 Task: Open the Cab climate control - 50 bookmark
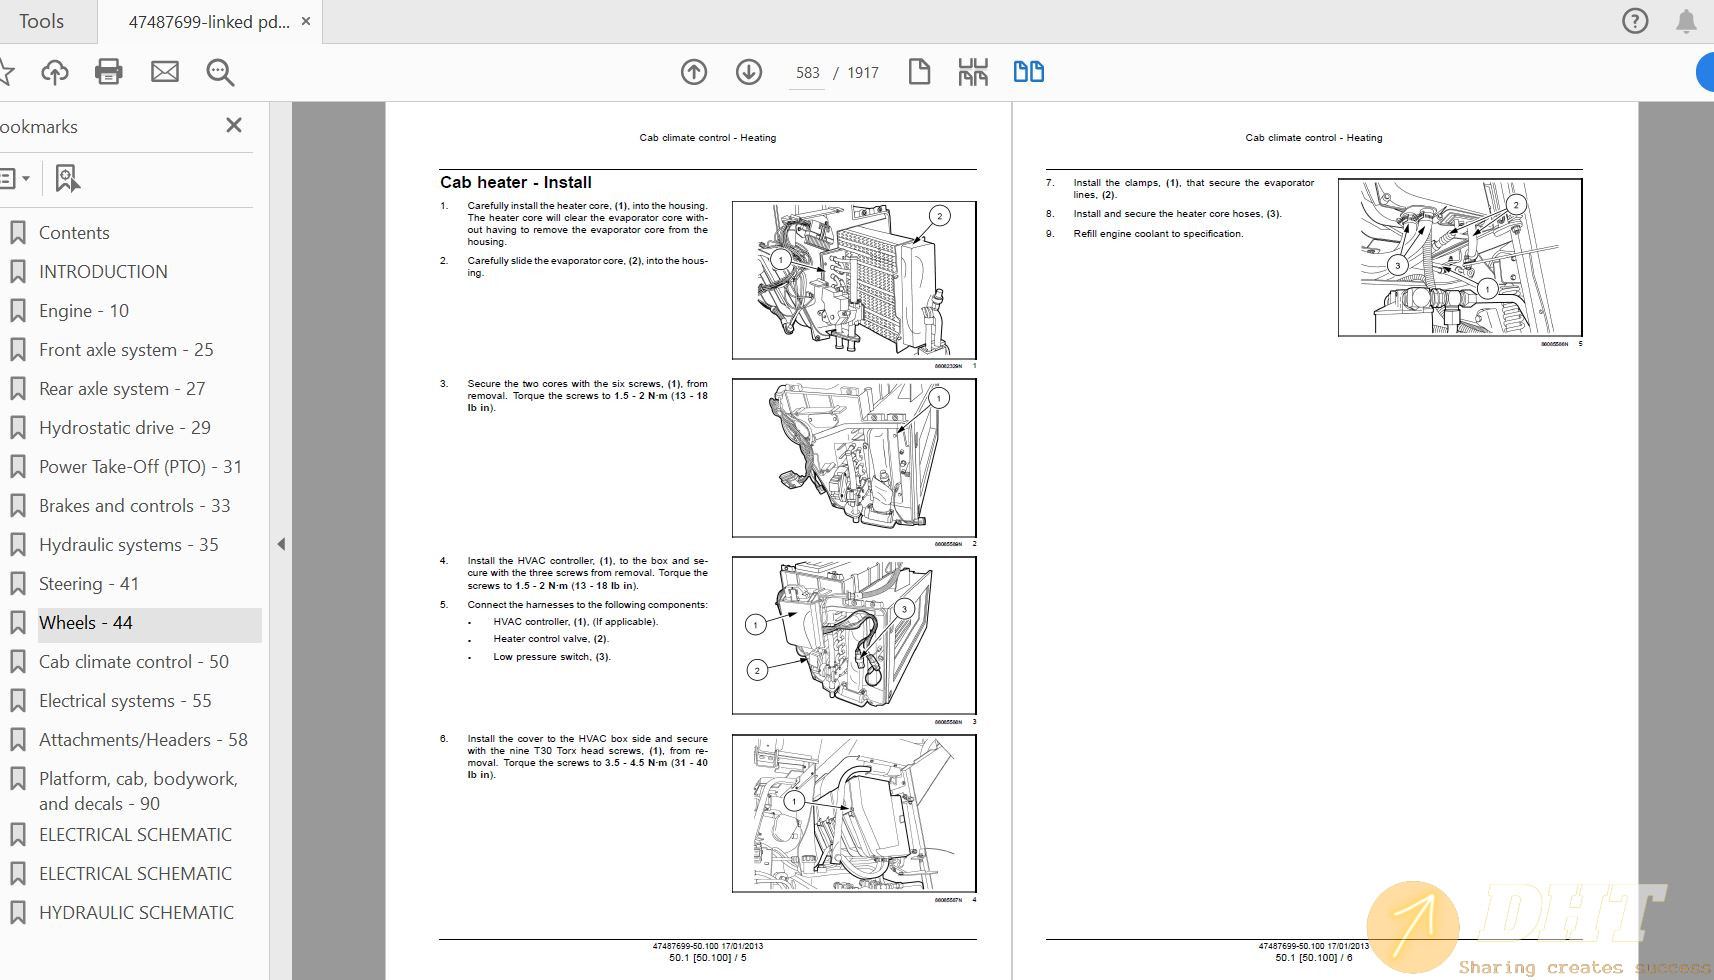(x=134, y=662)
